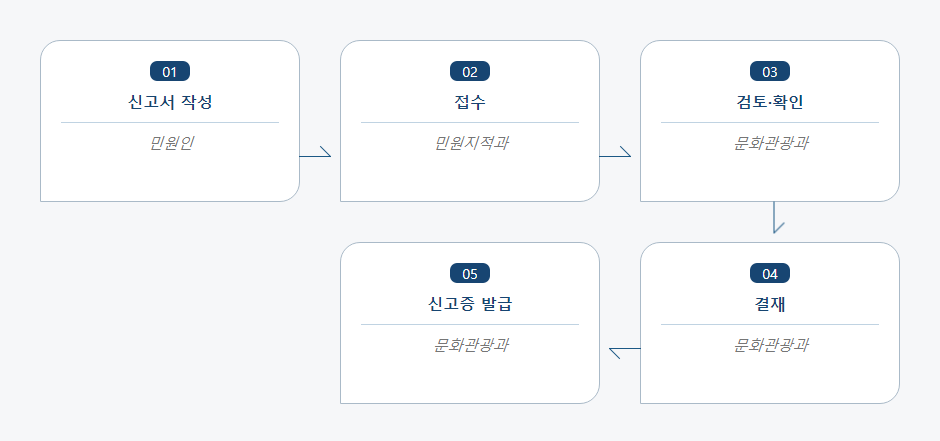Select the 신고서 작성 heading
Viewport: 940px width, 441px height.
(x=170, y=102)
